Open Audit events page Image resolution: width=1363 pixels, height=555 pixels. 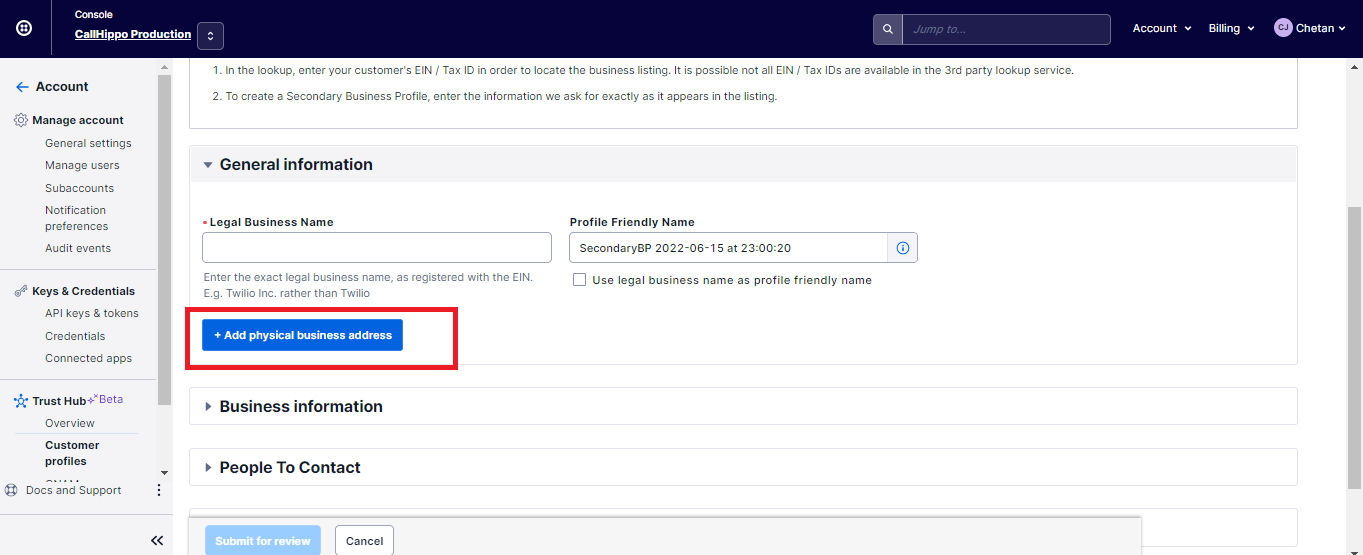point(78,248)
